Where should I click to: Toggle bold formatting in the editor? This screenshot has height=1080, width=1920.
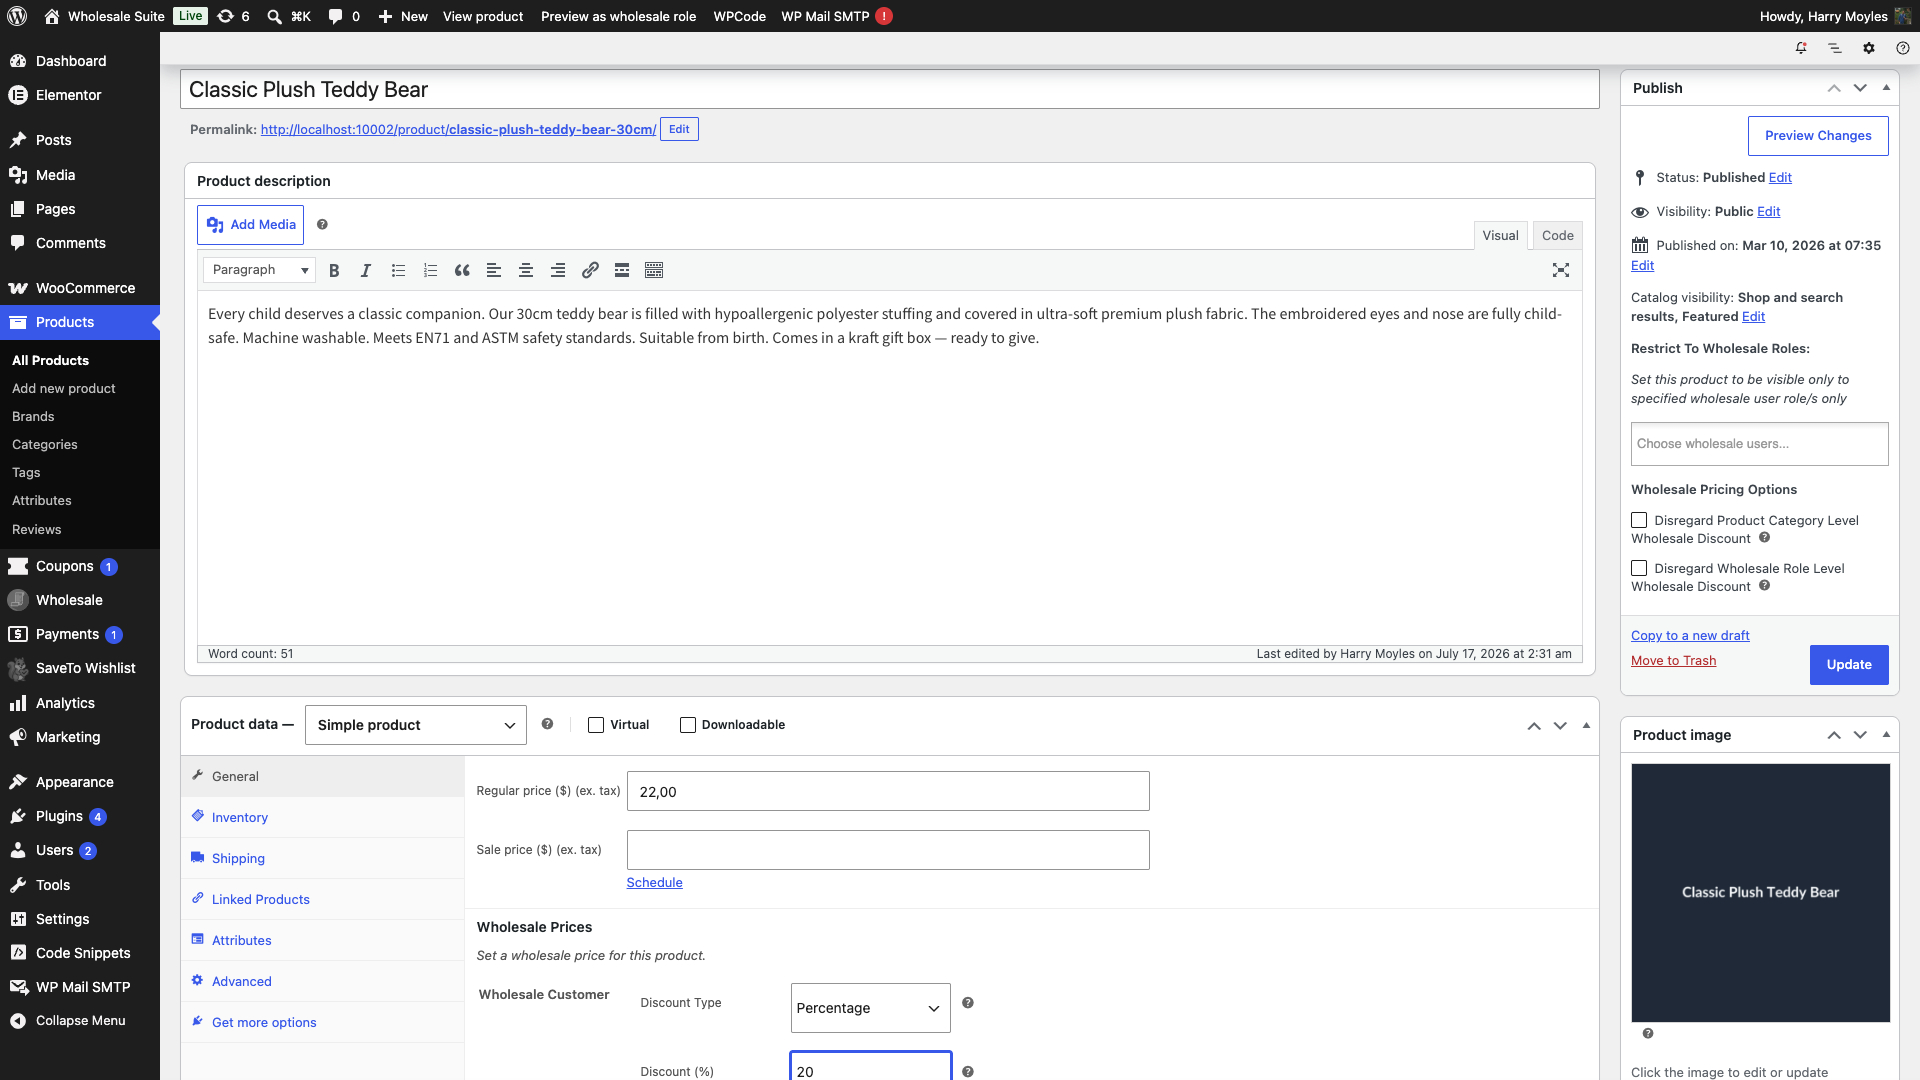(334, 270)
